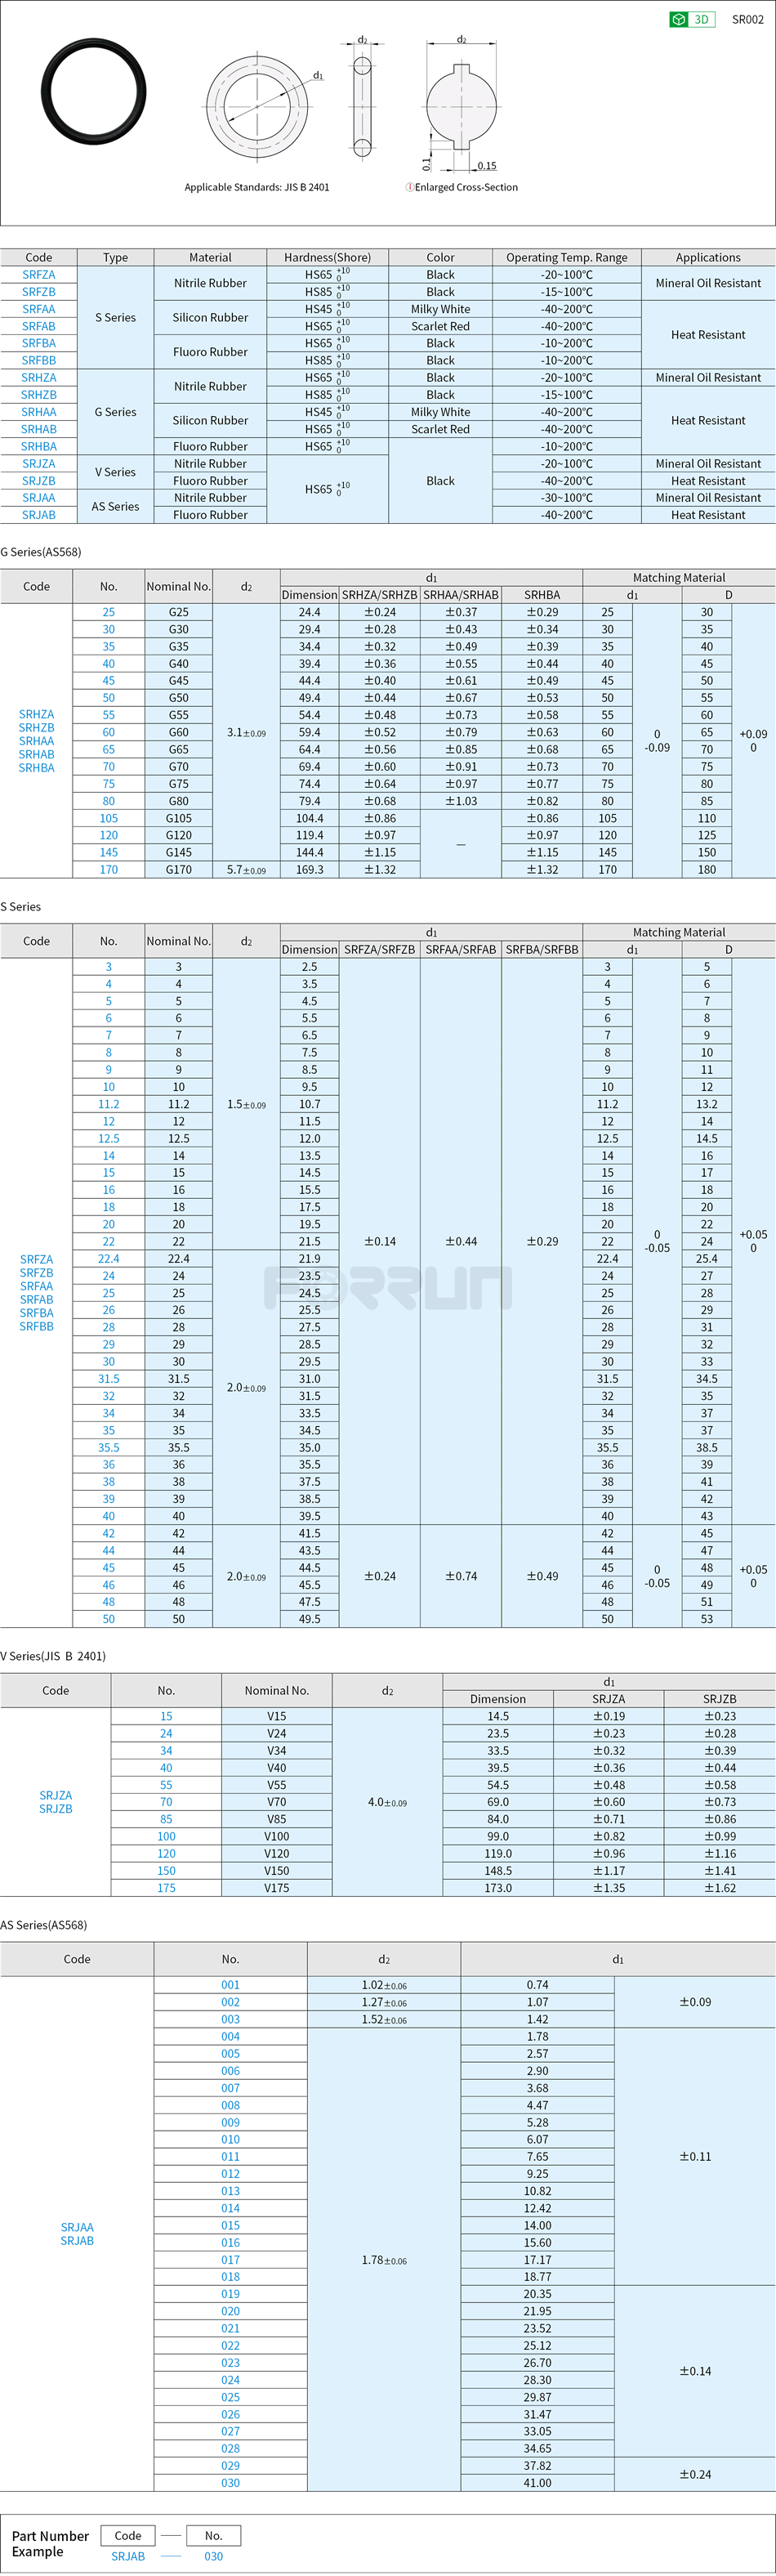776x2576 pixels.
Task: Open No. 170 in the G Series table
Action: click(x=109, y=870)
